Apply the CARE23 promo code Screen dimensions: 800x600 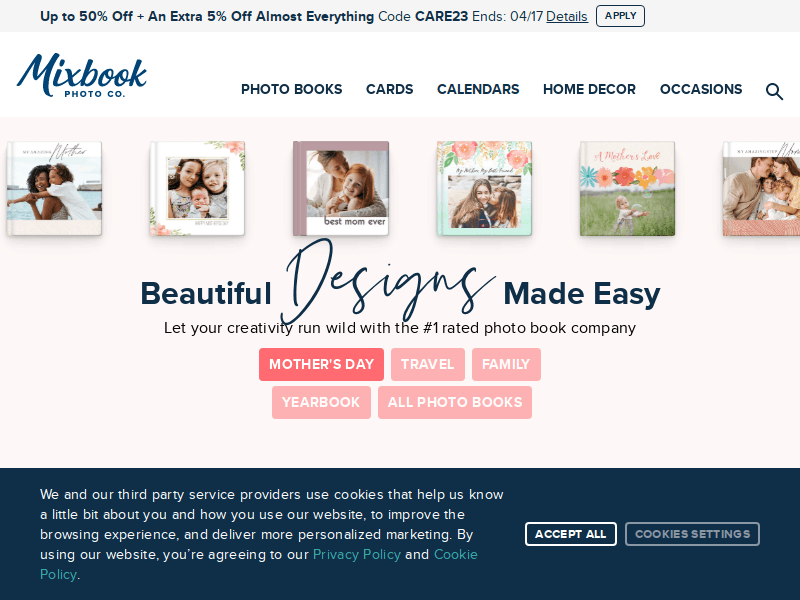620,16
